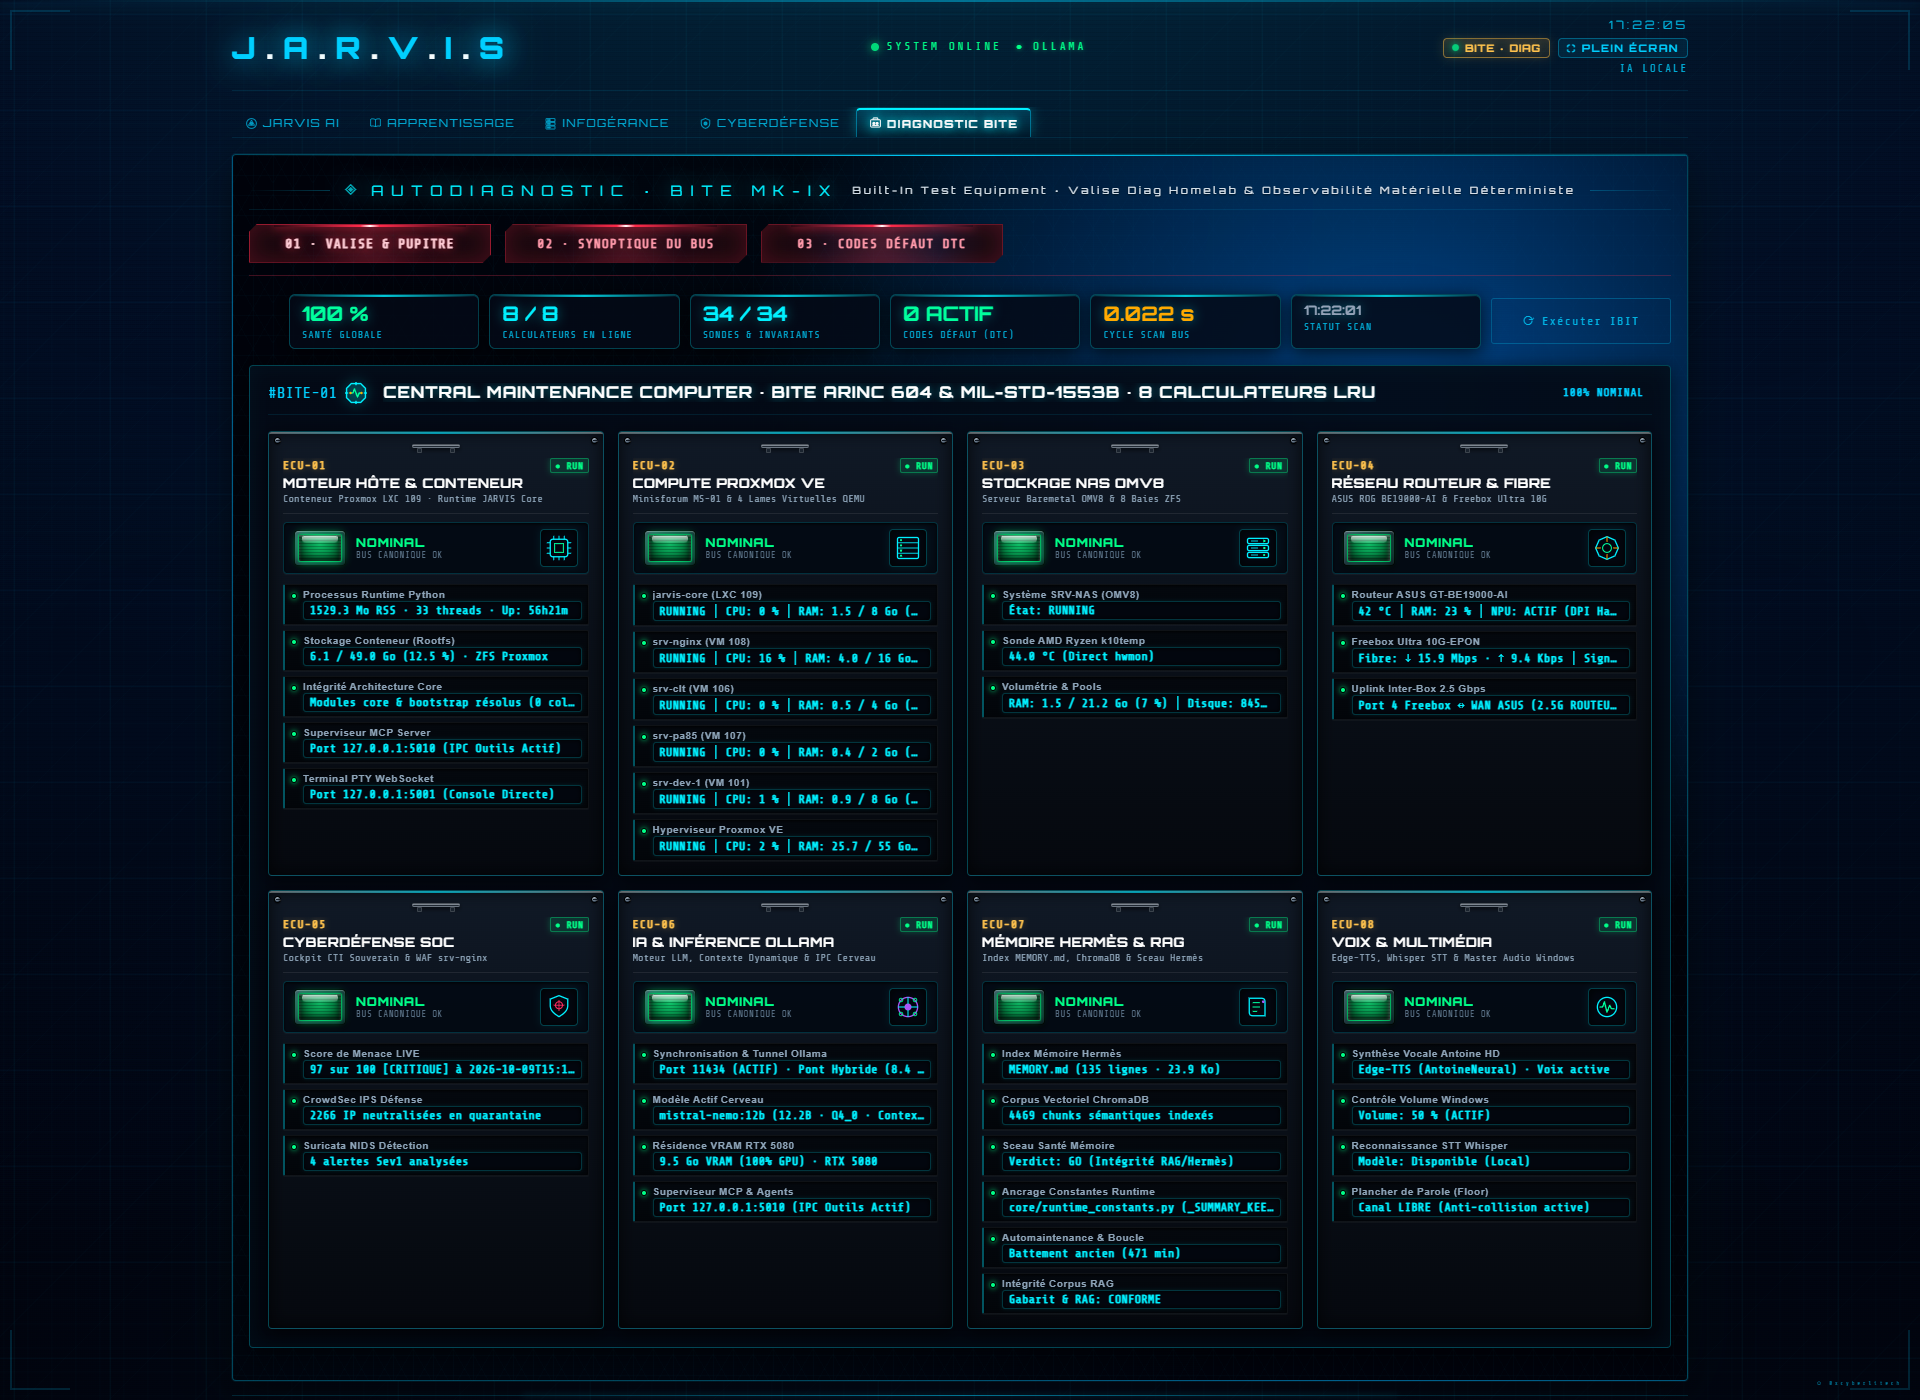Click the inference wheel icon on ECU-06

[x=908, y=1007]
